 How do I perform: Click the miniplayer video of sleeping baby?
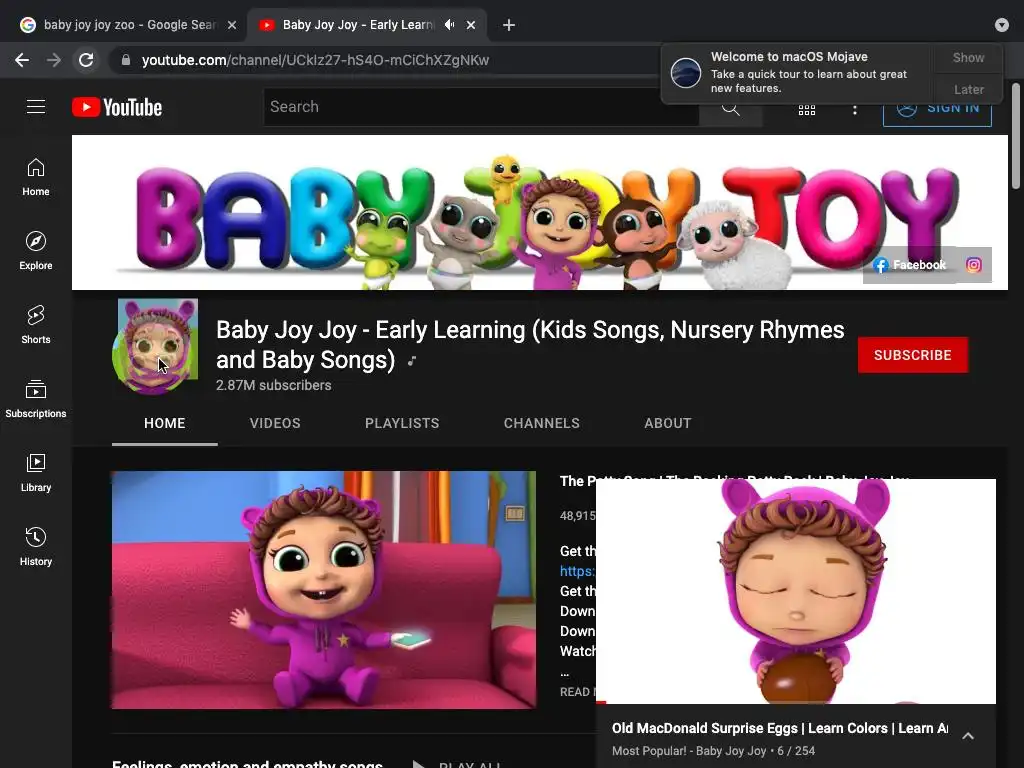click(795, 591)
